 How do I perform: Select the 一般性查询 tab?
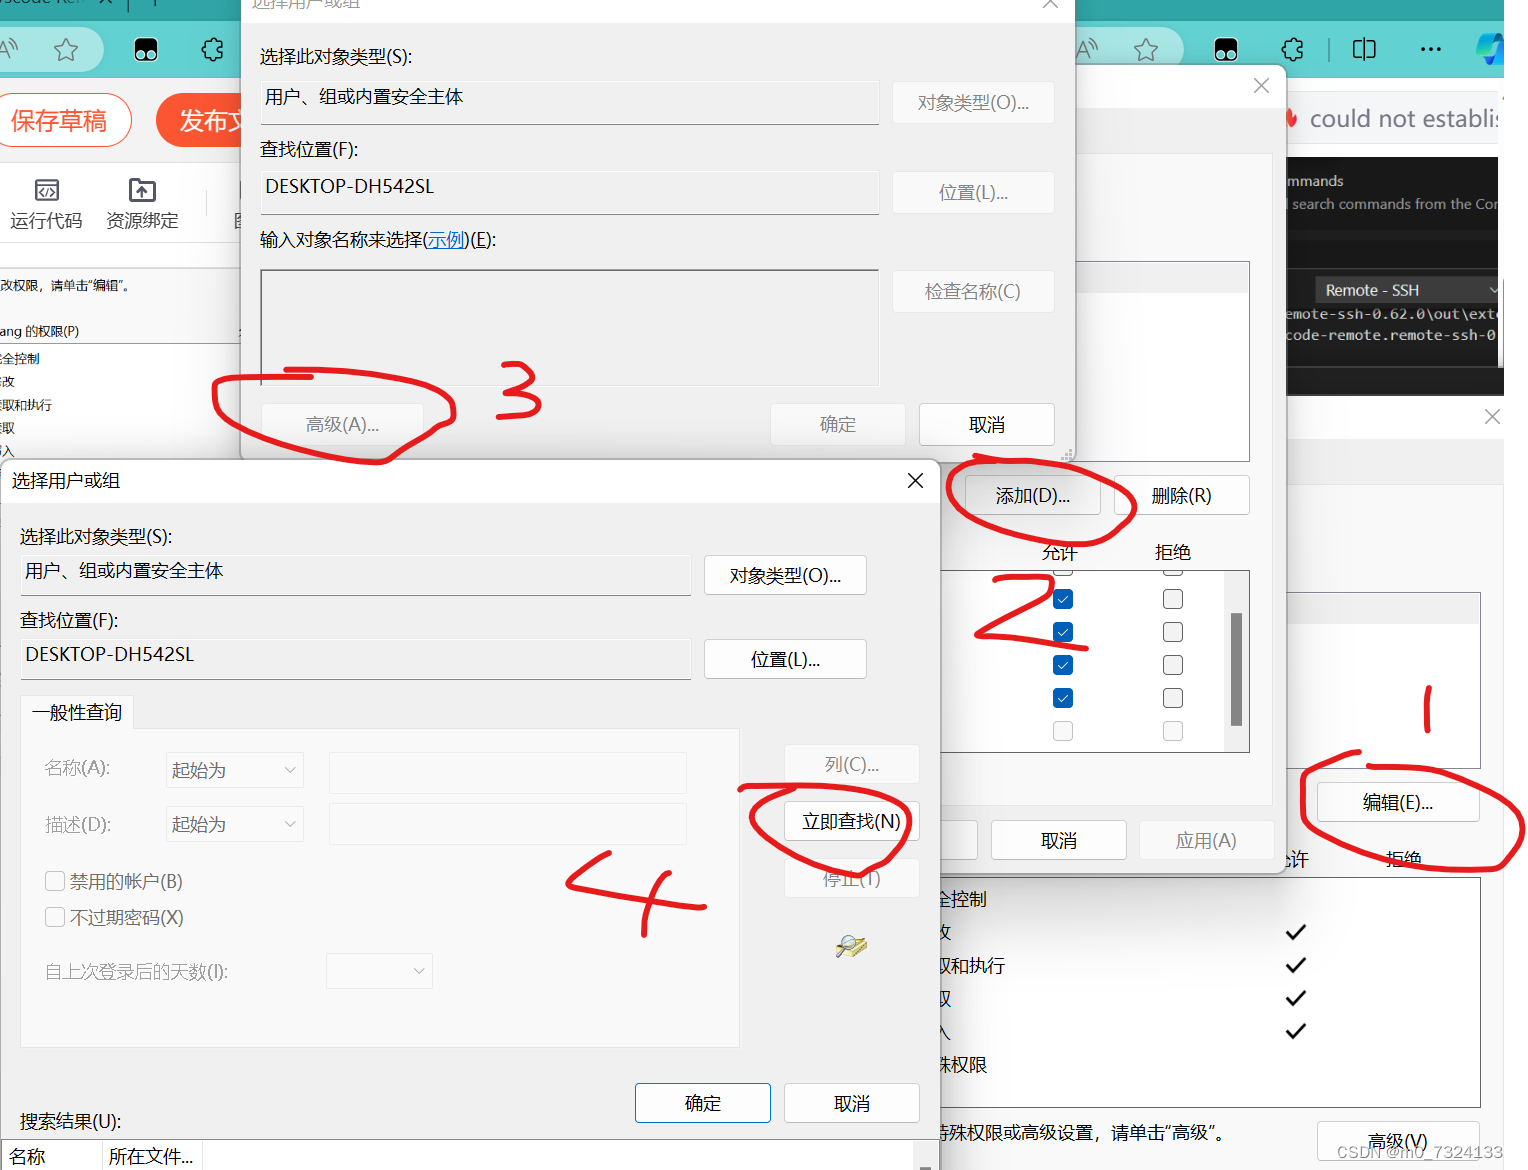click(x=77, y=712)
